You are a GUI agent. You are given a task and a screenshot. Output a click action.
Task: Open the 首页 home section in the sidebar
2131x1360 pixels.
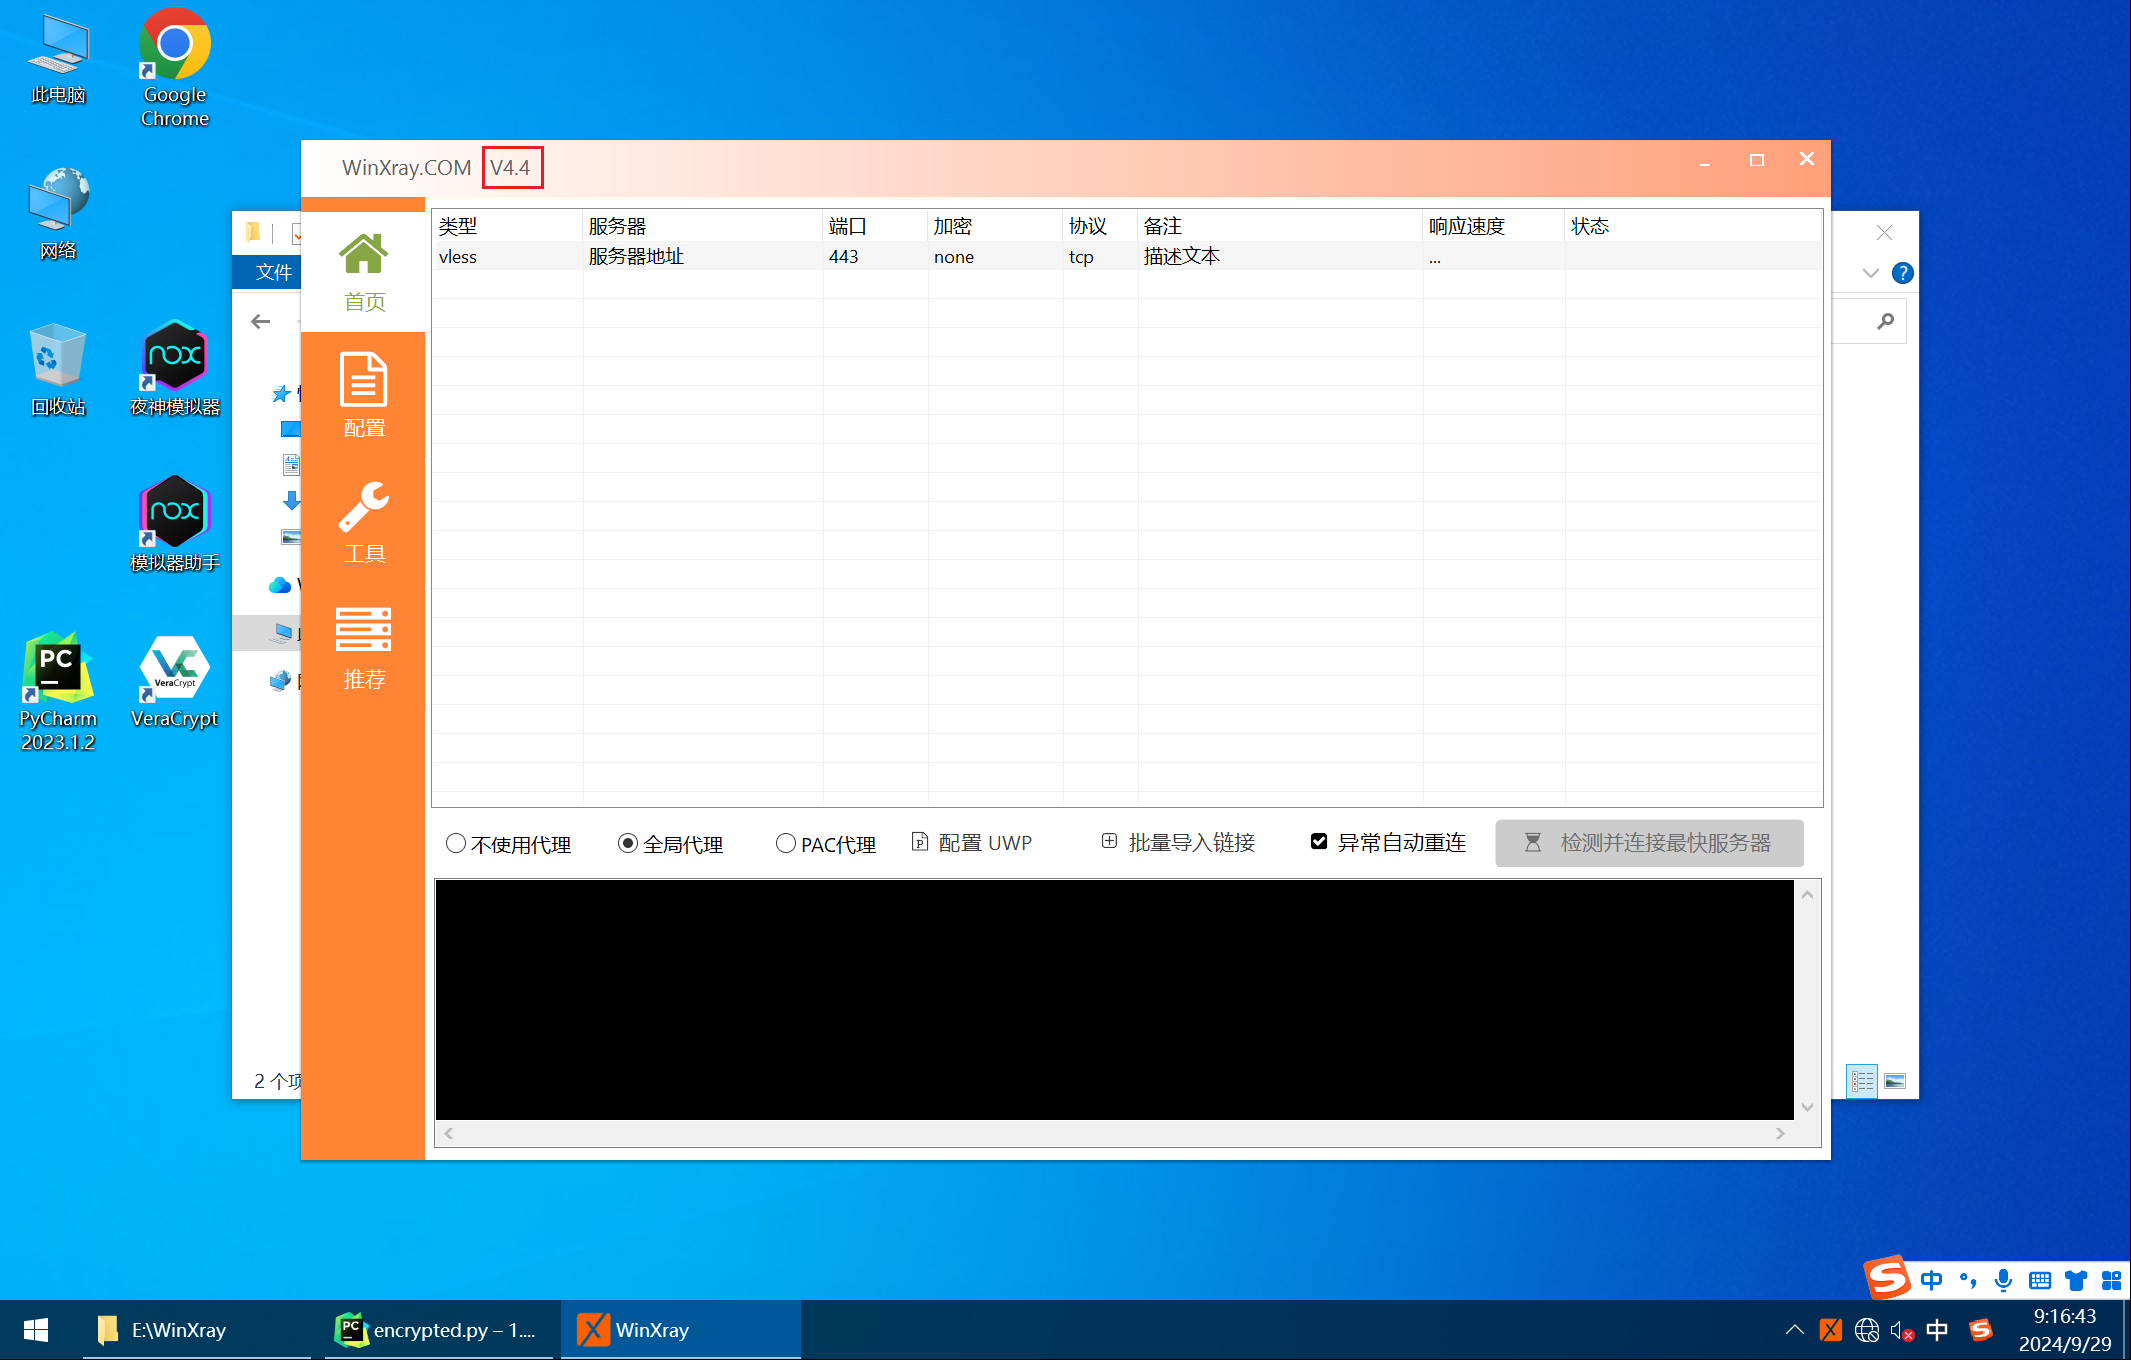point(363,272)
